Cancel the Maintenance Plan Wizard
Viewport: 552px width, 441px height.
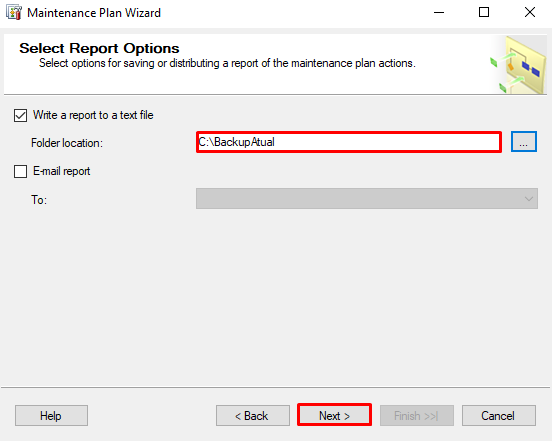coord(499,416)
